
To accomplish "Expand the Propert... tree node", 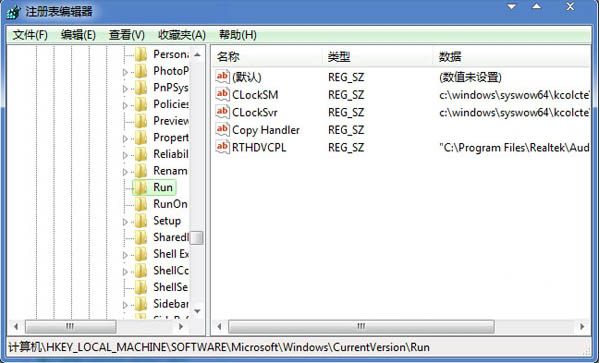I will (125, 138).
